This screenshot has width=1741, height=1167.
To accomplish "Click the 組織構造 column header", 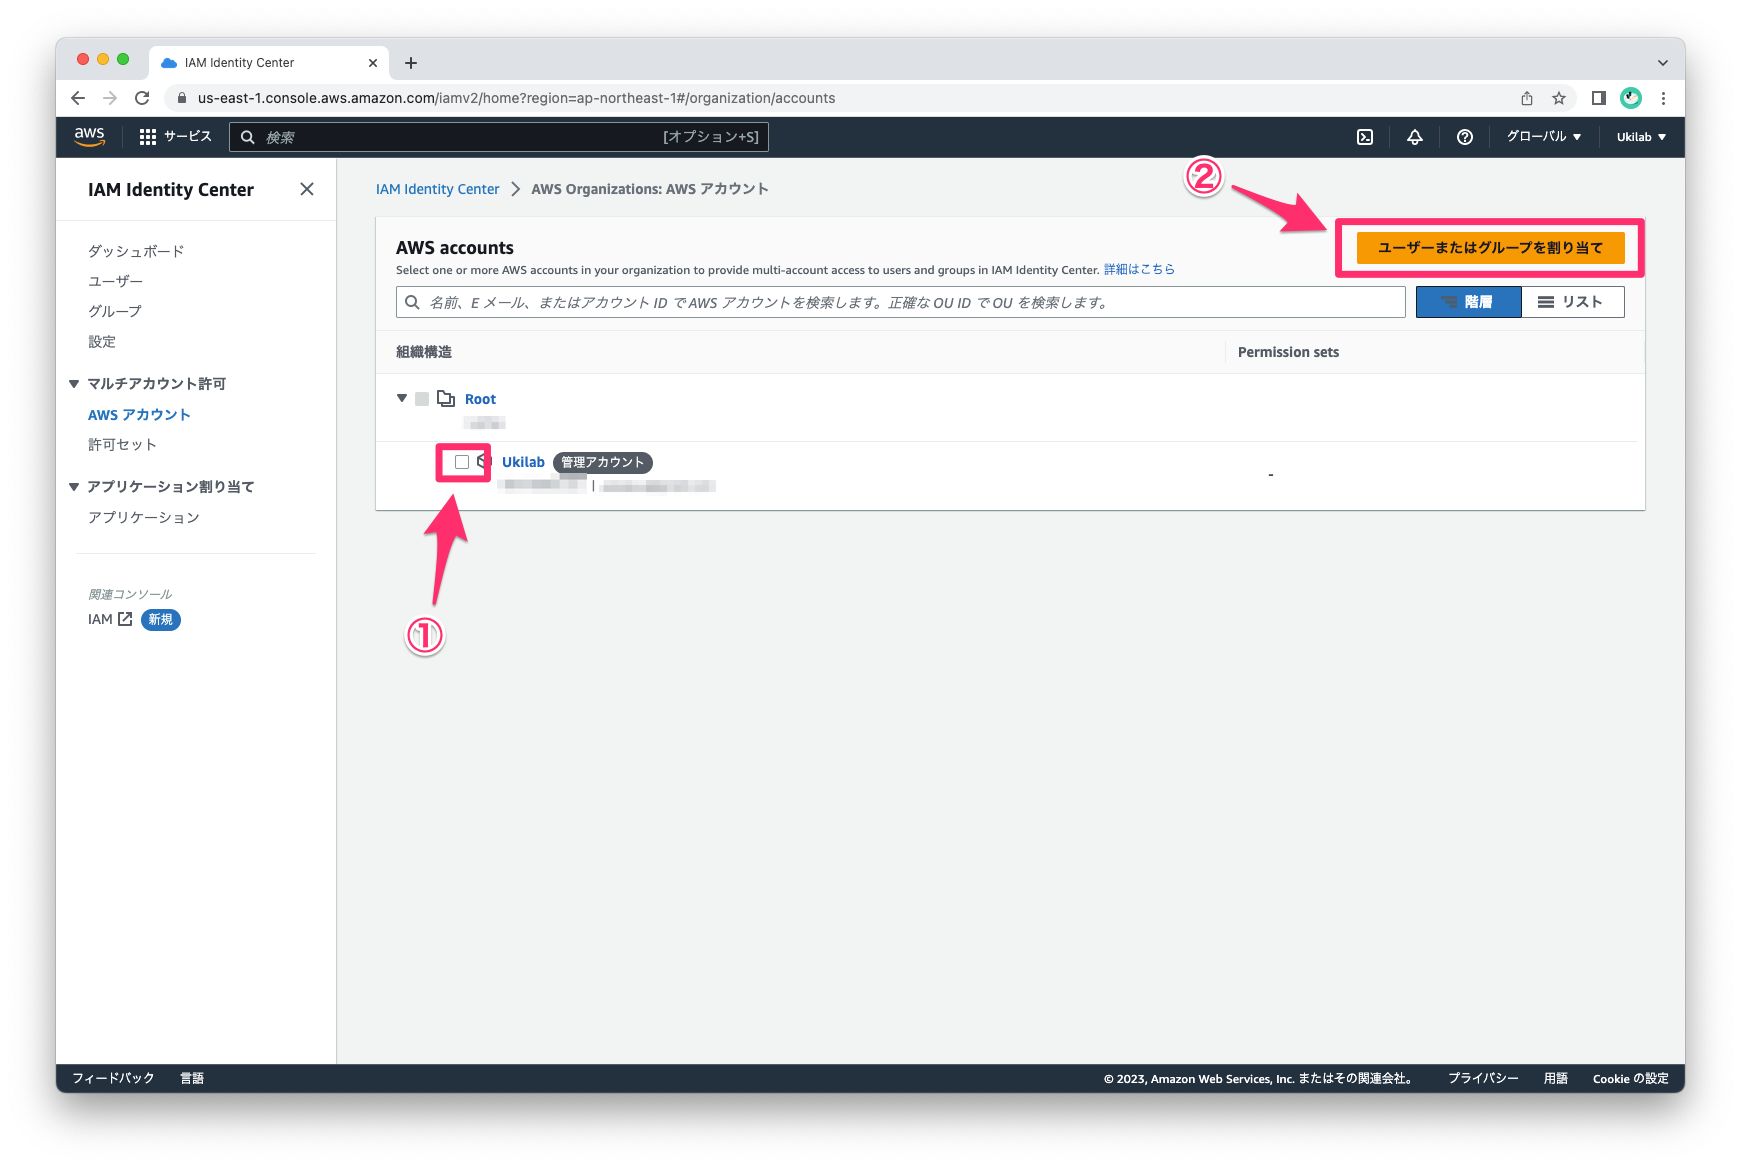I will click(424, 352).
